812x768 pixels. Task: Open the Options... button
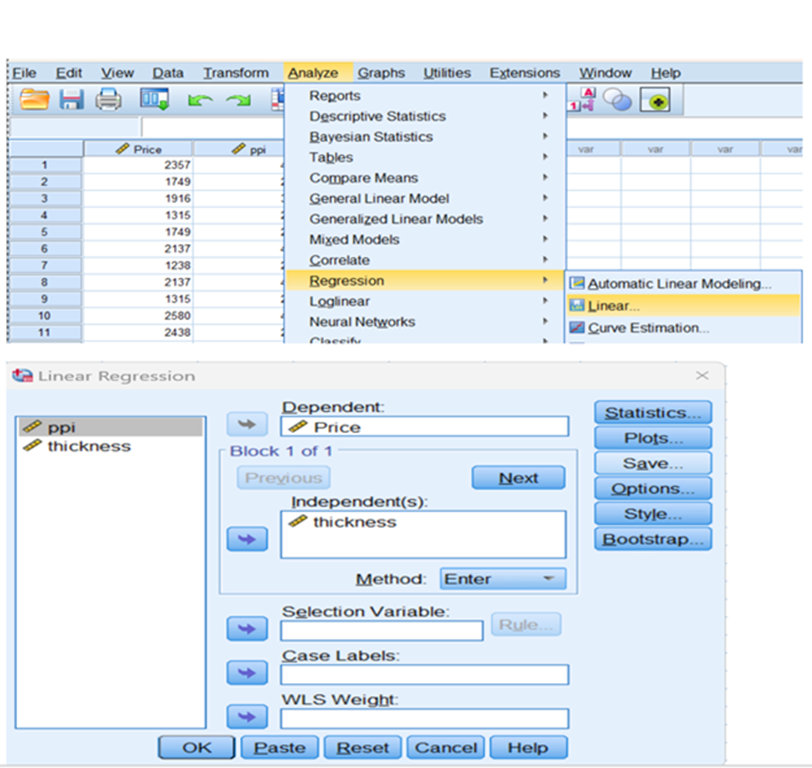click(653, 488)
